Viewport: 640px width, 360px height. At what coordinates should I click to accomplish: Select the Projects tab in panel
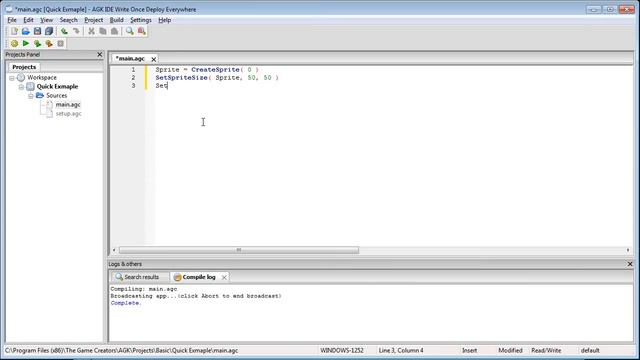click(x=24, y=67)
